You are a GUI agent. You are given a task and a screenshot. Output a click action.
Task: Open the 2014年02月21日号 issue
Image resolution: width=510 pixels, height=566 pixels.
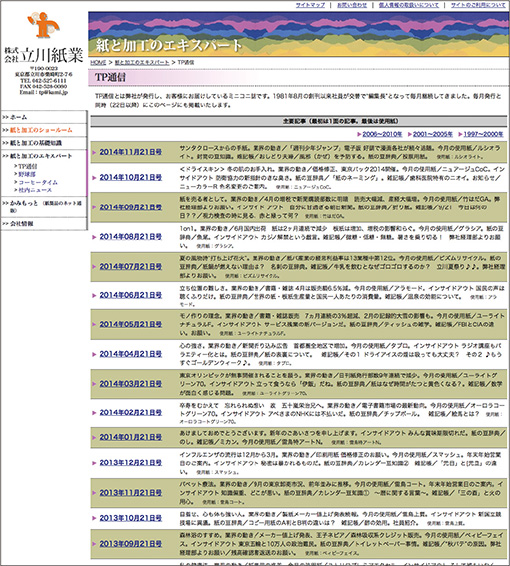pyautogui.click(x=131, y=412)
